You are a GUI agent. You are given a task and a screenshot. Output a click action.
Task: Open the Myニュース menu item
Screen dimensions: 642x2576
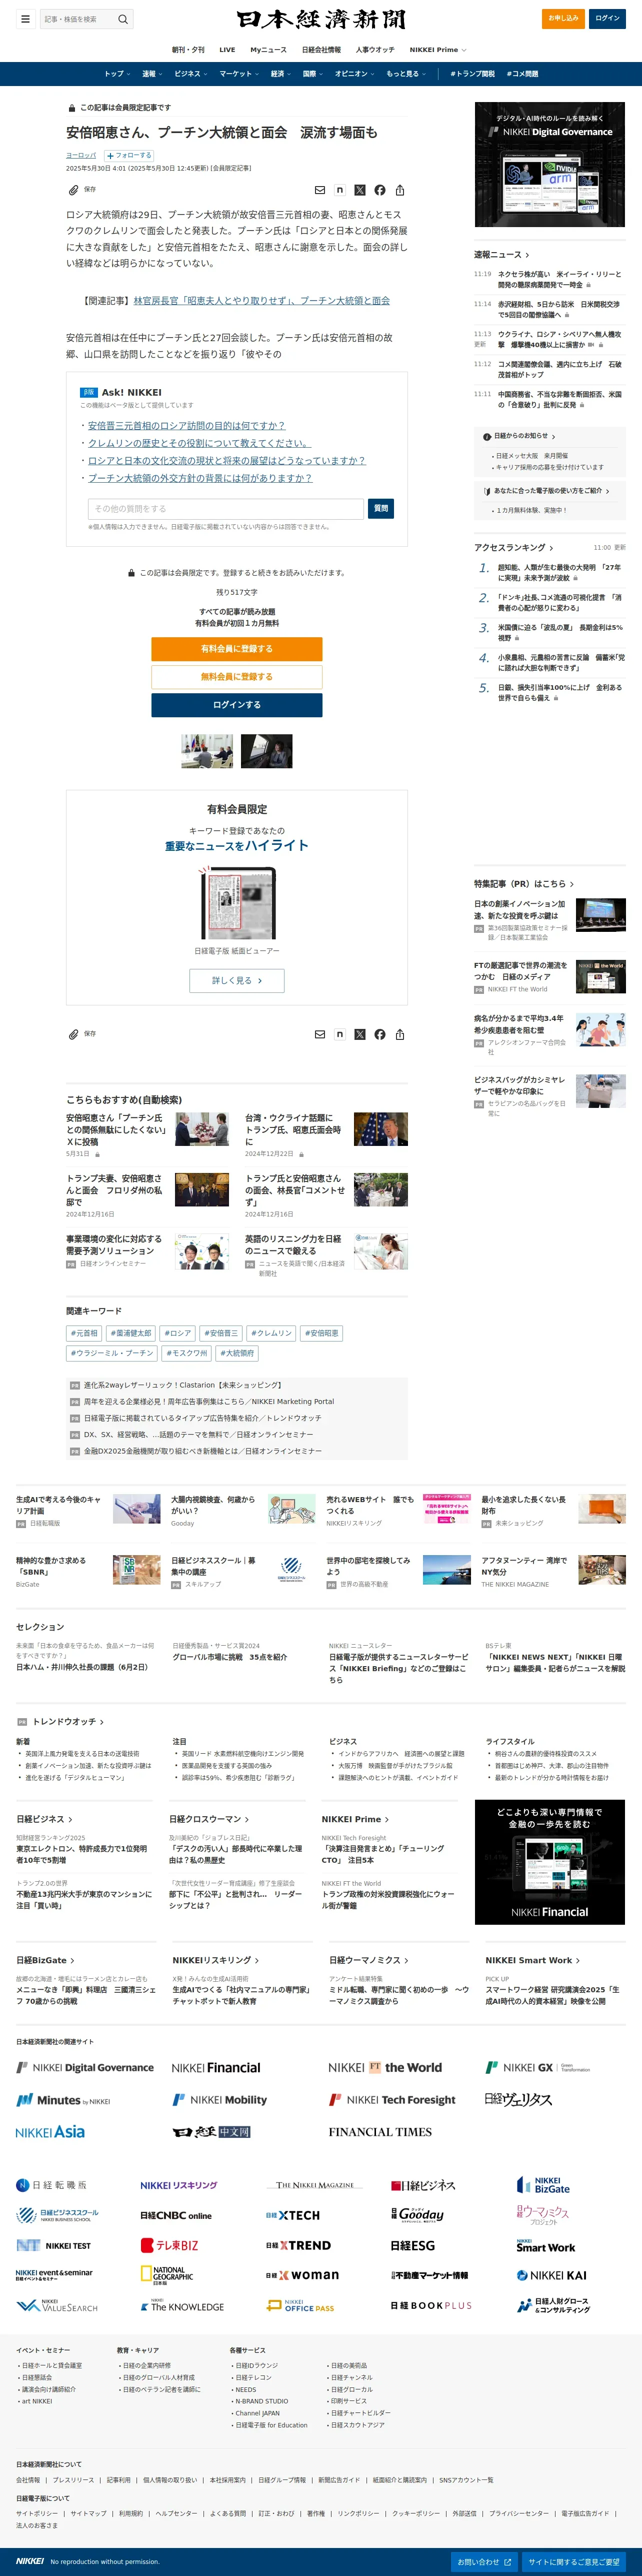(268, 50)
